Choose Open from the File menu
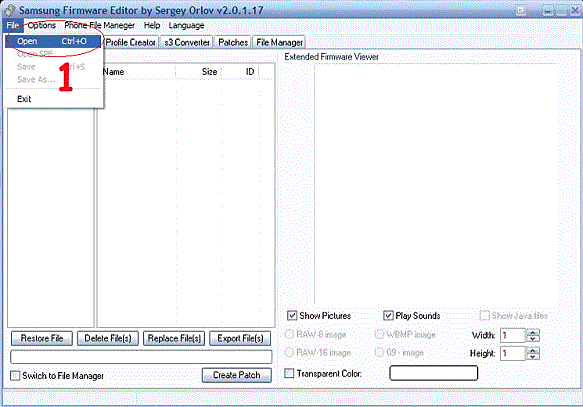Viewport: 583px width, 407px height. [53, 41]
